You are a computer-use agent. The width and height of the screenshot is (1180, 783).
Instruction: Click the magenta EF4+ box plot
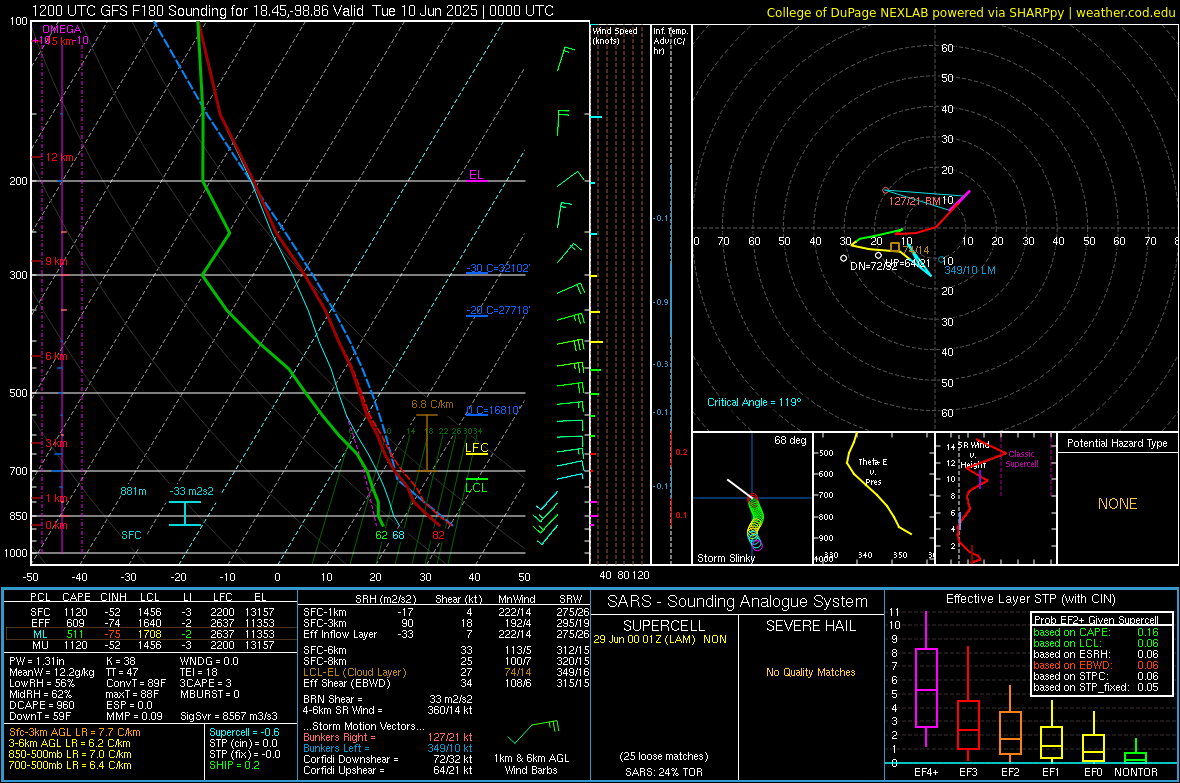(926, 681)
